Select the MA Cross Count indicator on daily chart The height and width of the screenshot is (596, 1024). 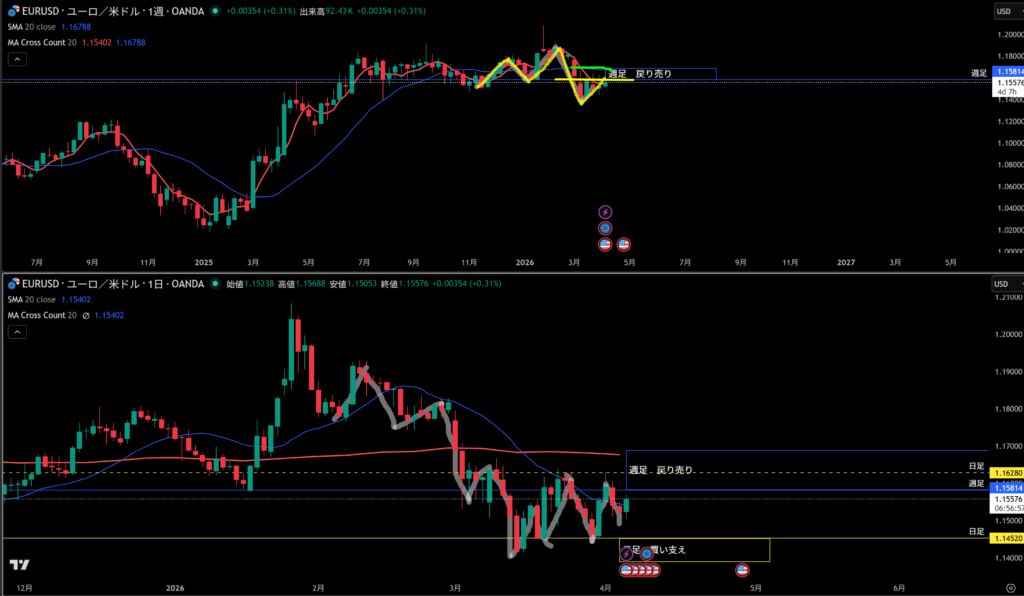pyautogui.click(x=42, y=315)
